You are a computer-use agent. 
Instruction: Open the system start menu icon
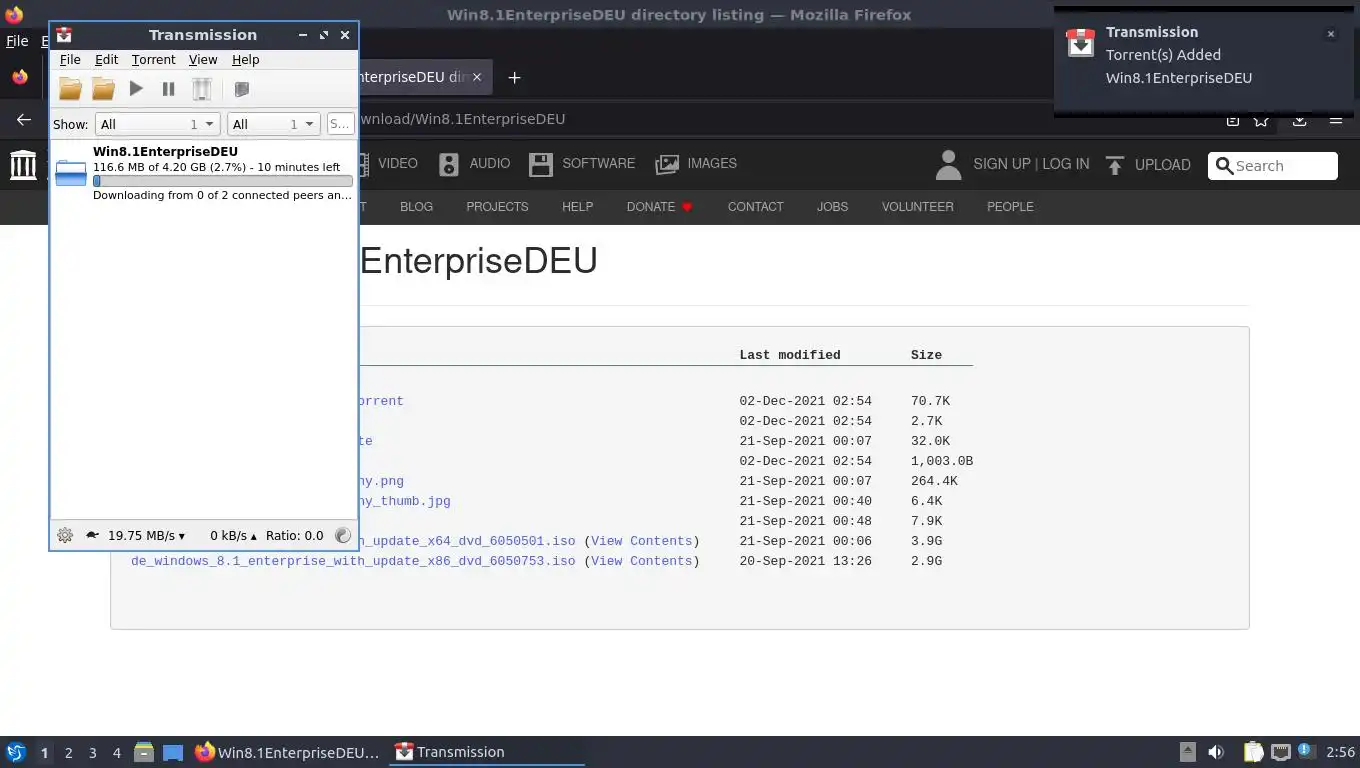pyautogui.click(x=15, y=752)
